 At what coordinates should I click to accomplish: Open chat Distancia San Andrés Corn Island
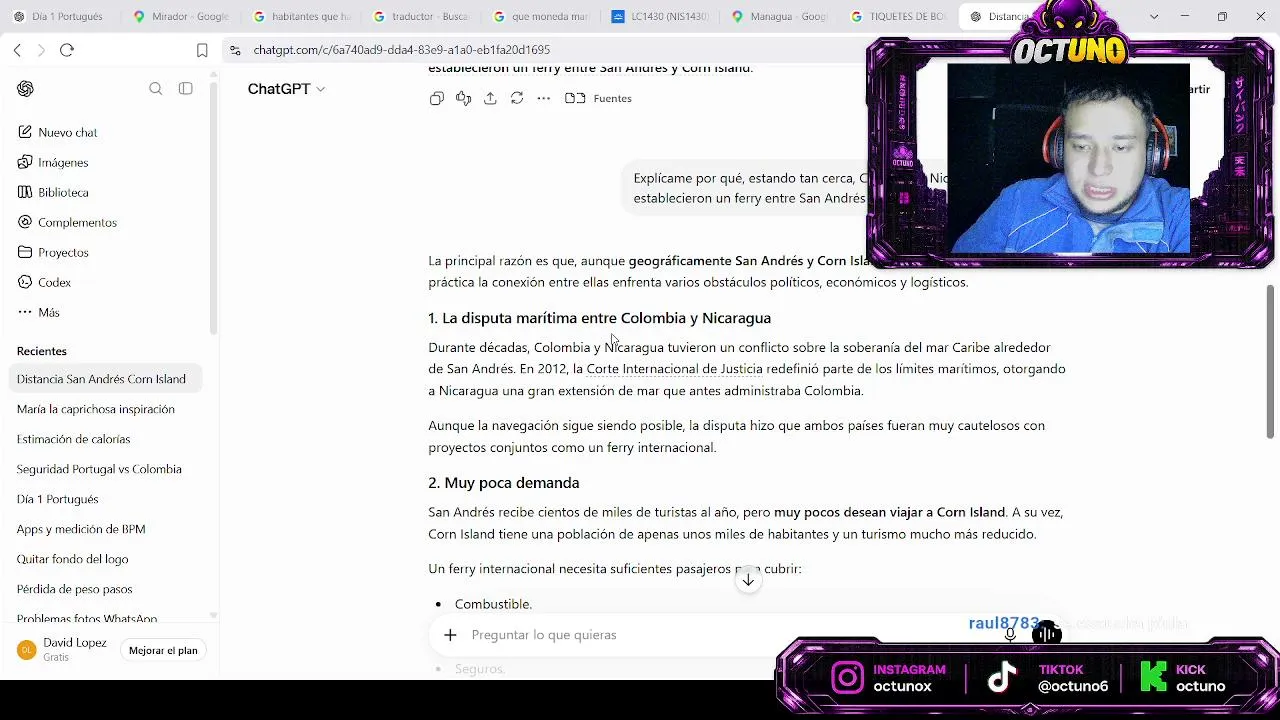(x=105, y=379)
